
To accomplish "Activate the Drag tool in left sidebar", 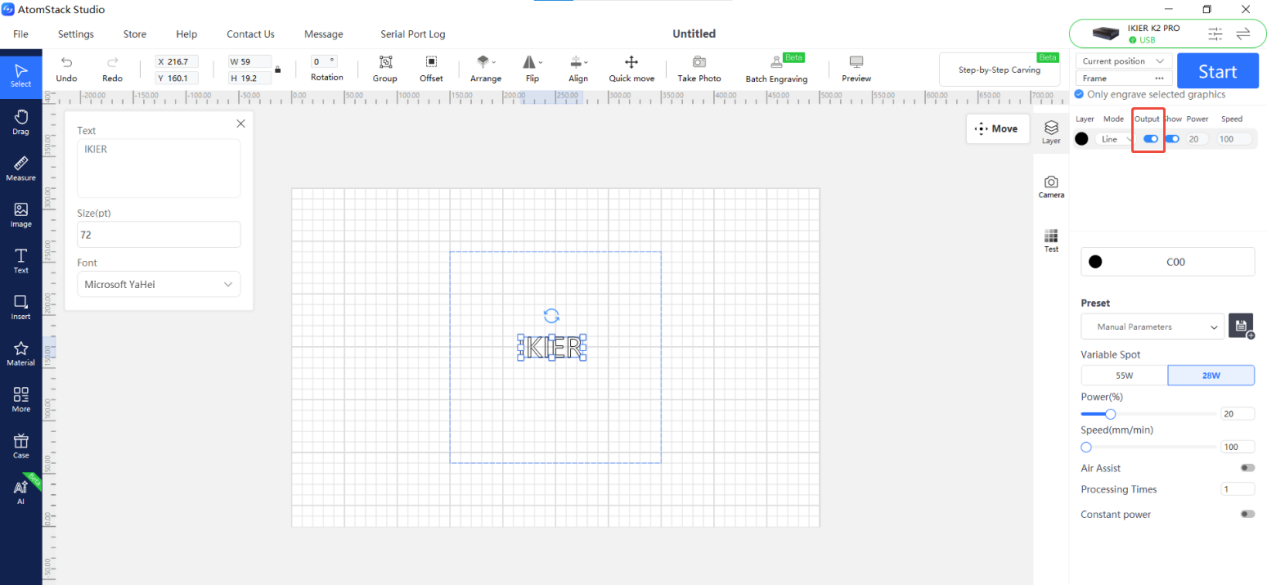I will (20, 123).
